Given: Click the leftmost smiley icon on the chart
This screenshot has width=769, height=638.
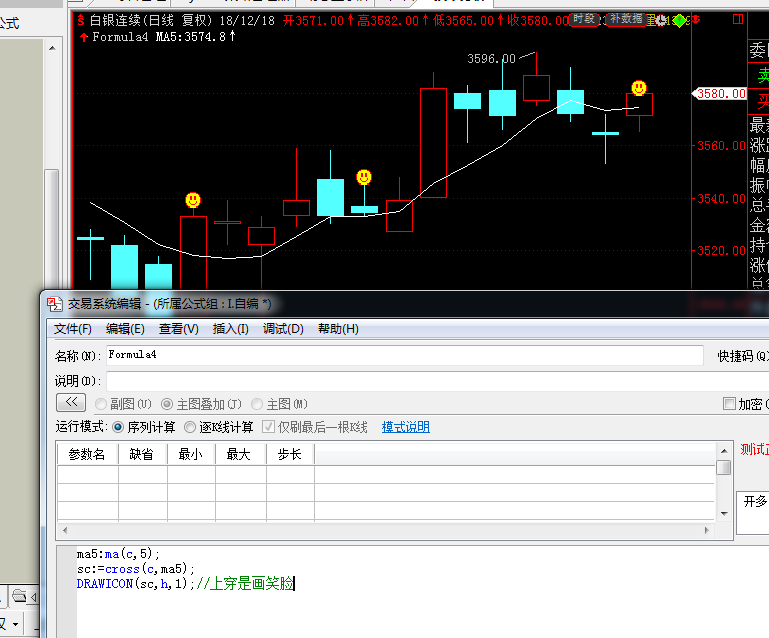Looking at the screenshot, I should pyautogui.click(x=193, y=200).
